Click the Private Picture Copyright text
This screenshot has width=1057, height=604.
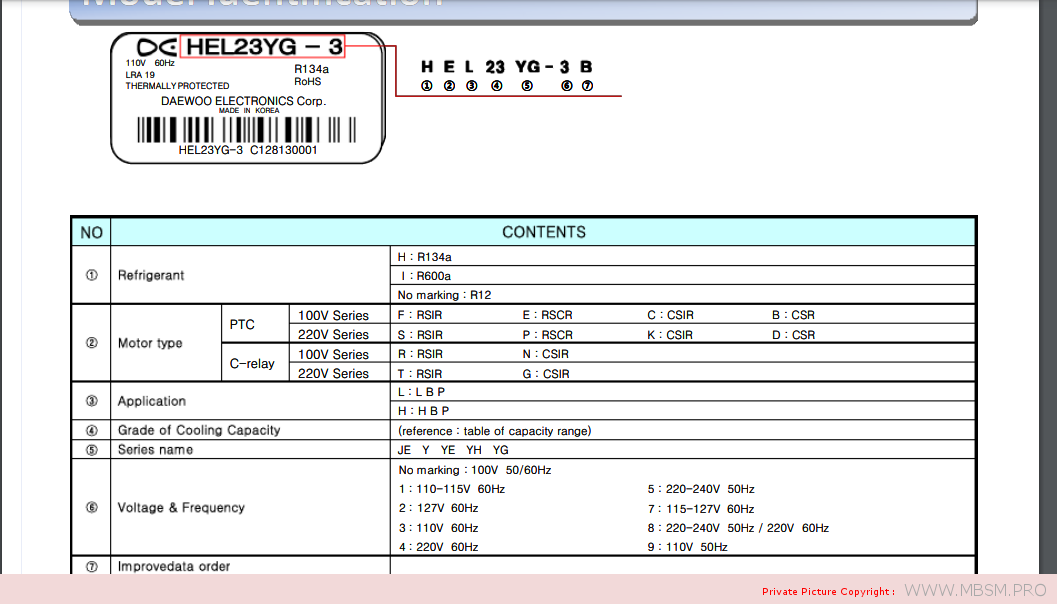828,592
